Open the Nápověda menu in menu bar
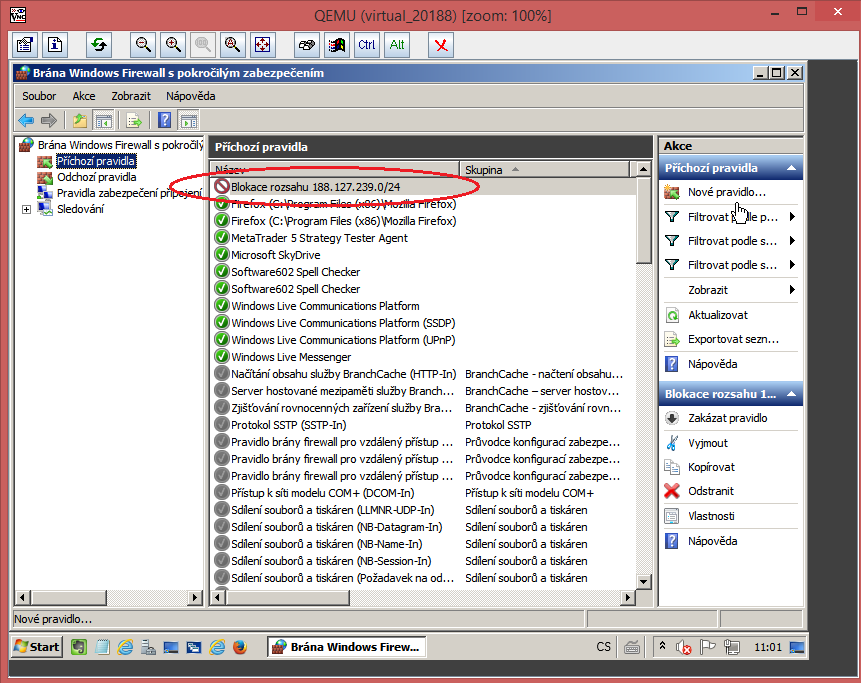 (191, 96)
